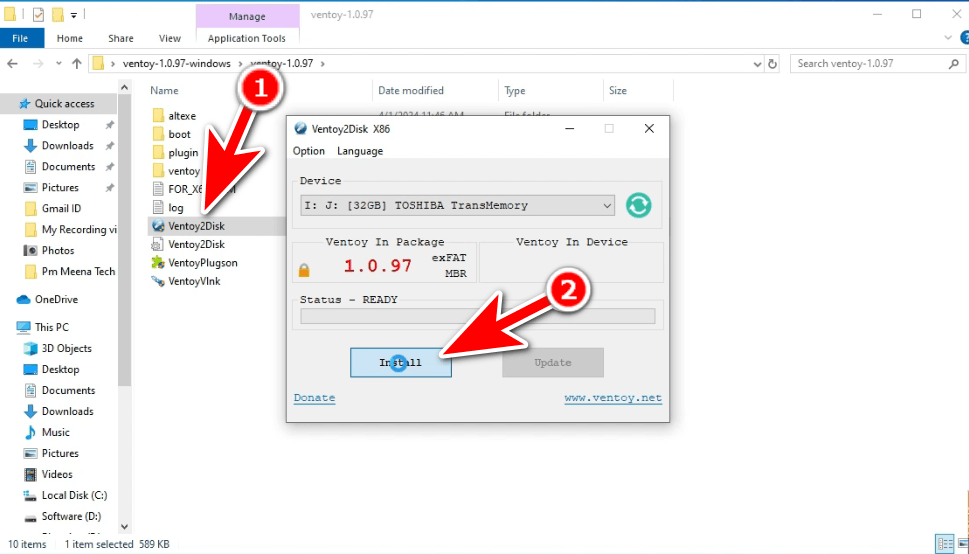Viewport: 969px width, 554px height.
Task: Open Software (D:) drive
Action: click(x=71, y=516)
